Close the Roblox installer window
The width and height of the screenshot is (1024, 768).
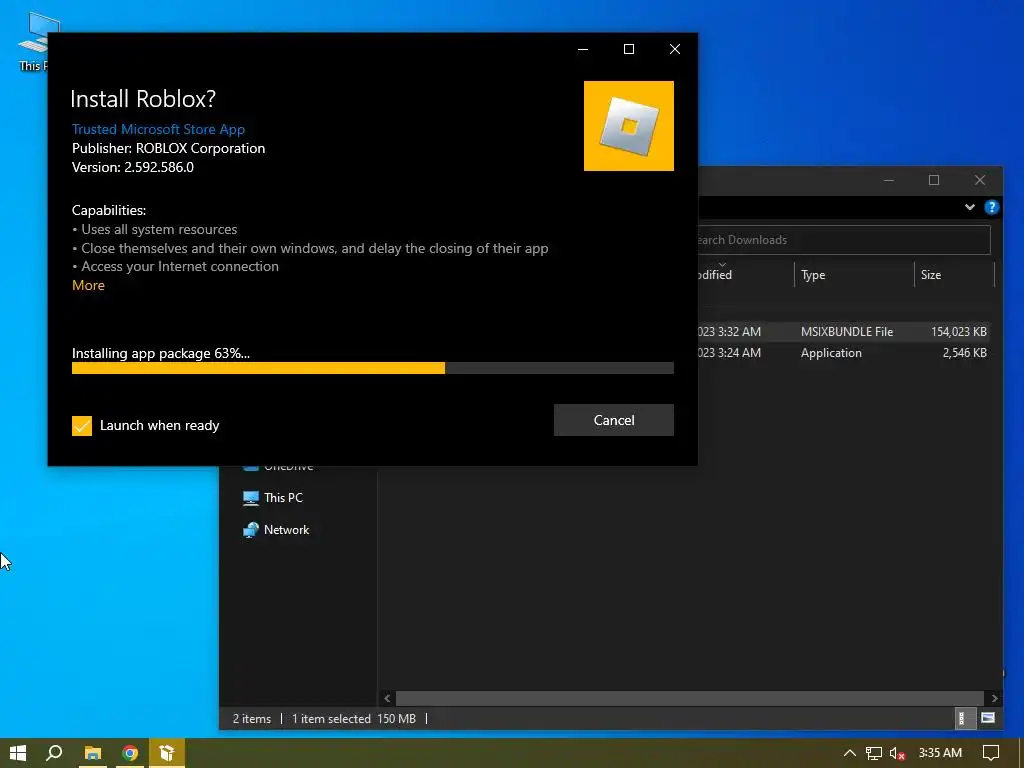(x=675, y=49)
